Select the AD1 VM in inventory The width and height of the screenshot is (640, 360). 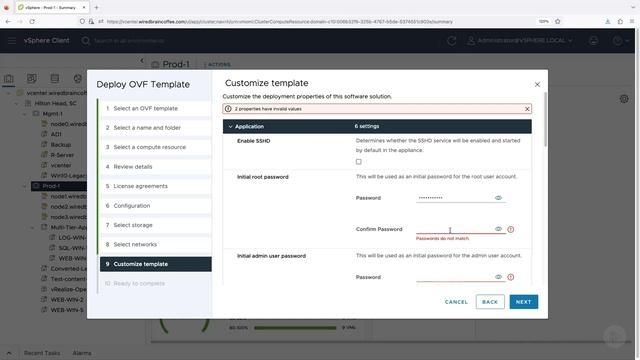pos(56,134)
